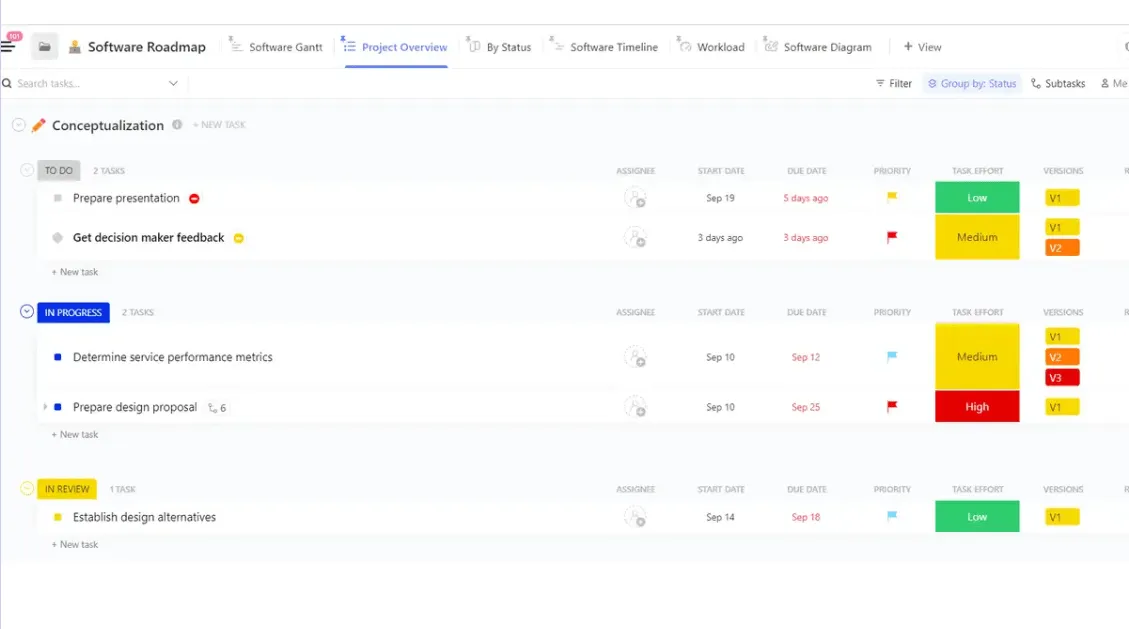Click the Sep 18 due date
1129x629 pixels.
pyautogui.click(x=806, y=517)
